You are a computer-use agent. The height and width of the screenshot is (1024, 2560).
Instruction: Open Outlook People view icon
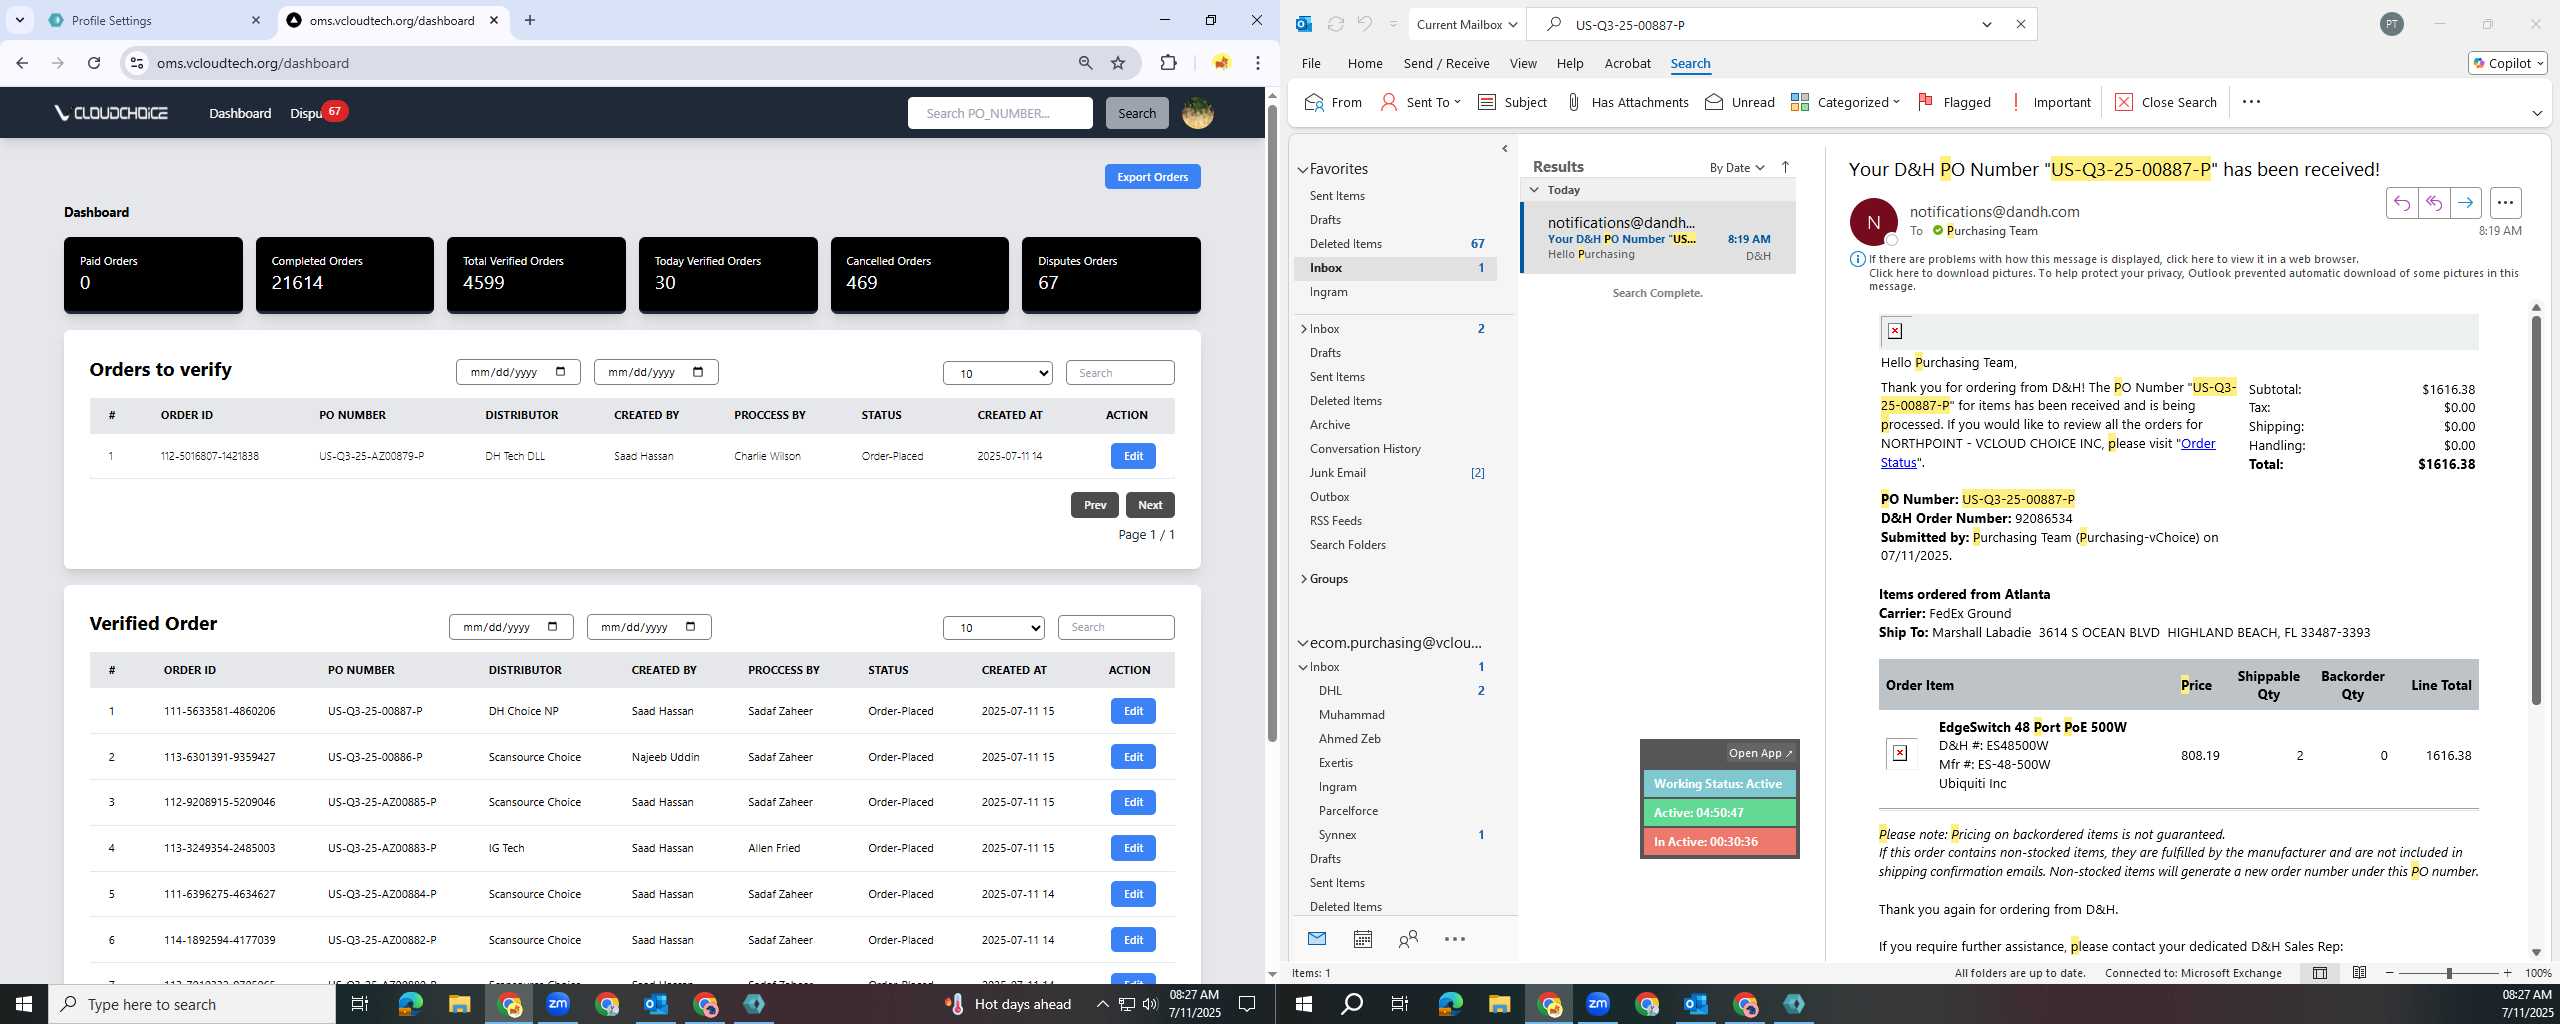1408,939
